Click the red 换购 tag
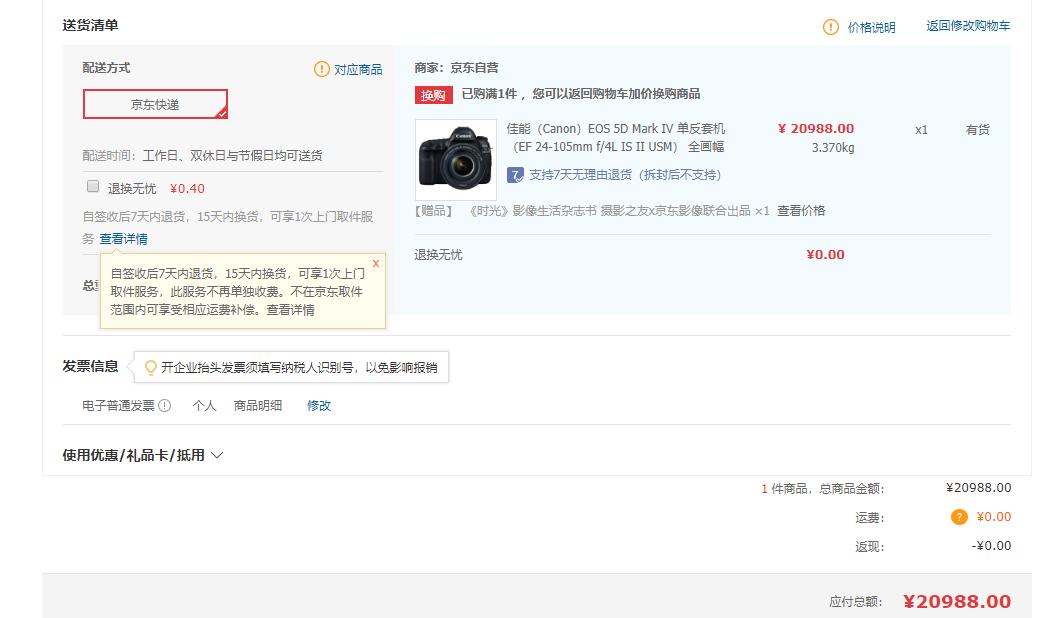Viewport: 1049px width, 618px height. pyautogui.click(x=434, y=95)
